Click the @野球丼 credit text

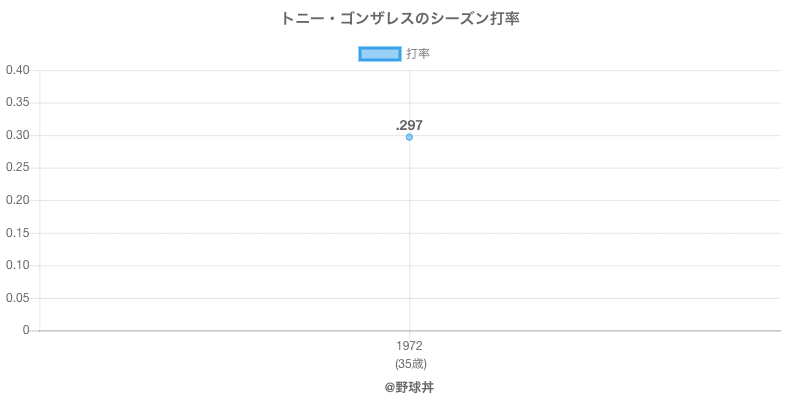click(409, 388)
